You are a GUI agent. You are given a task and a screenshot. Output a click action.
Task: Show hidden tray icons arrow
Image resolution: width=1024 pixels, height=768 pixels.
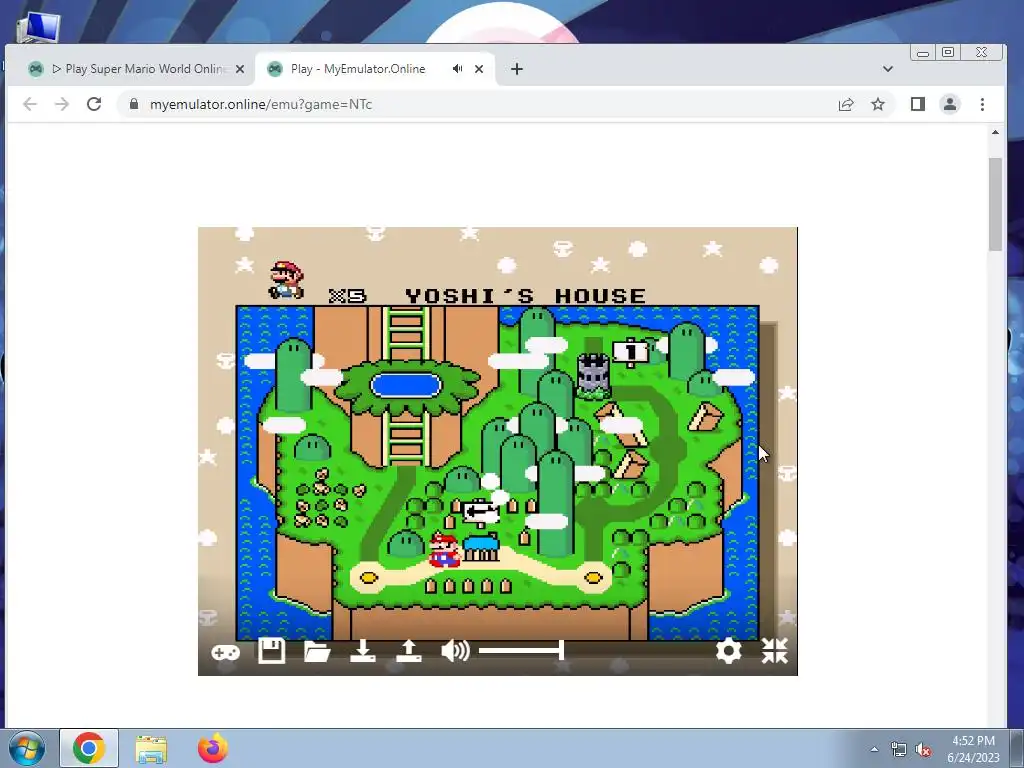click(874, 749)
